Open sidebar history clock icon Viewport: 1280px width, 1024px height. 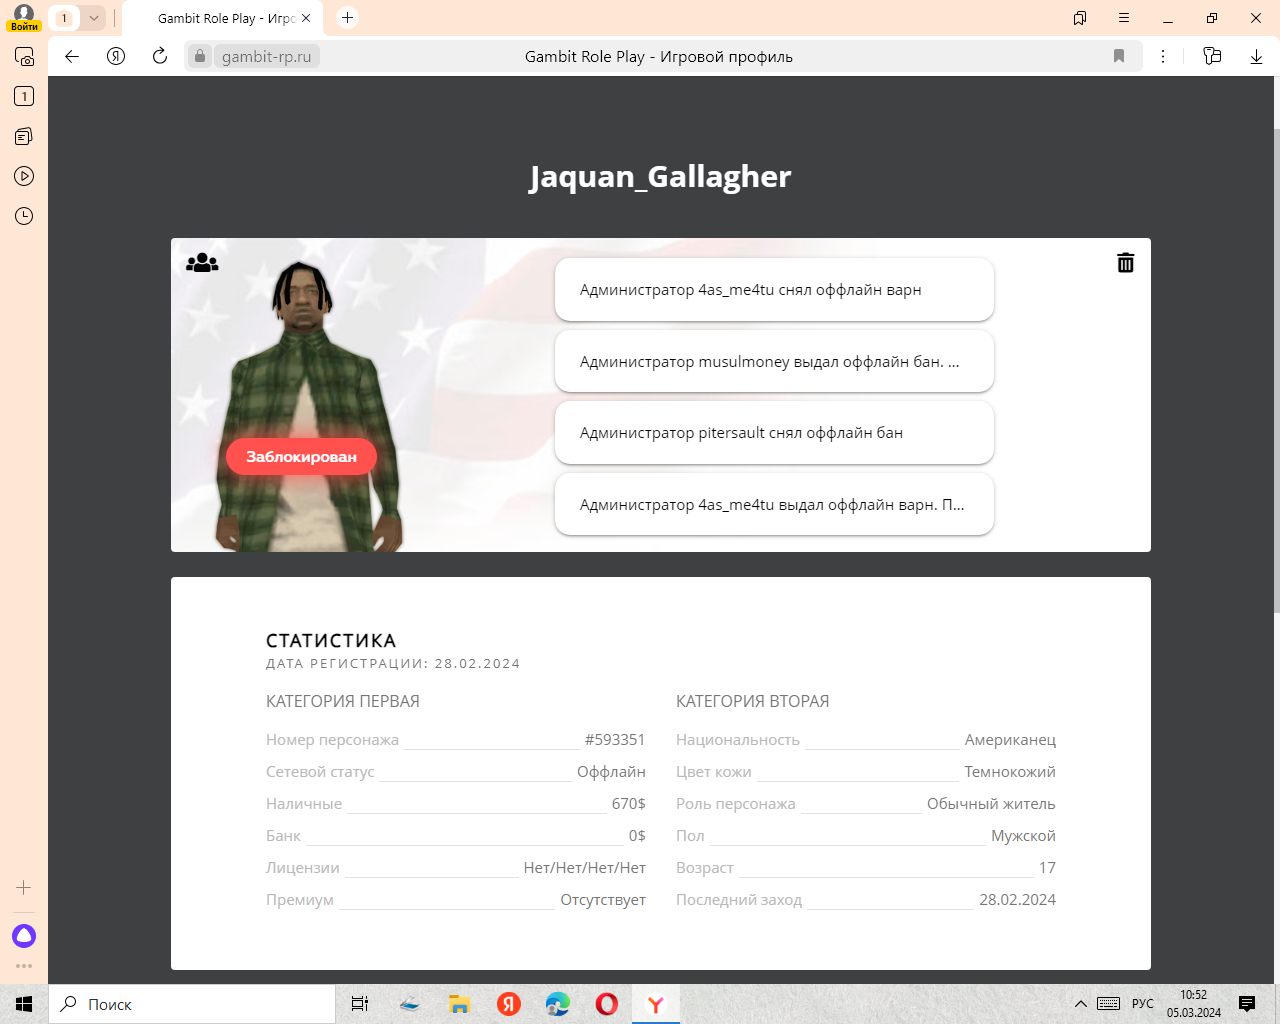point(24,216)
